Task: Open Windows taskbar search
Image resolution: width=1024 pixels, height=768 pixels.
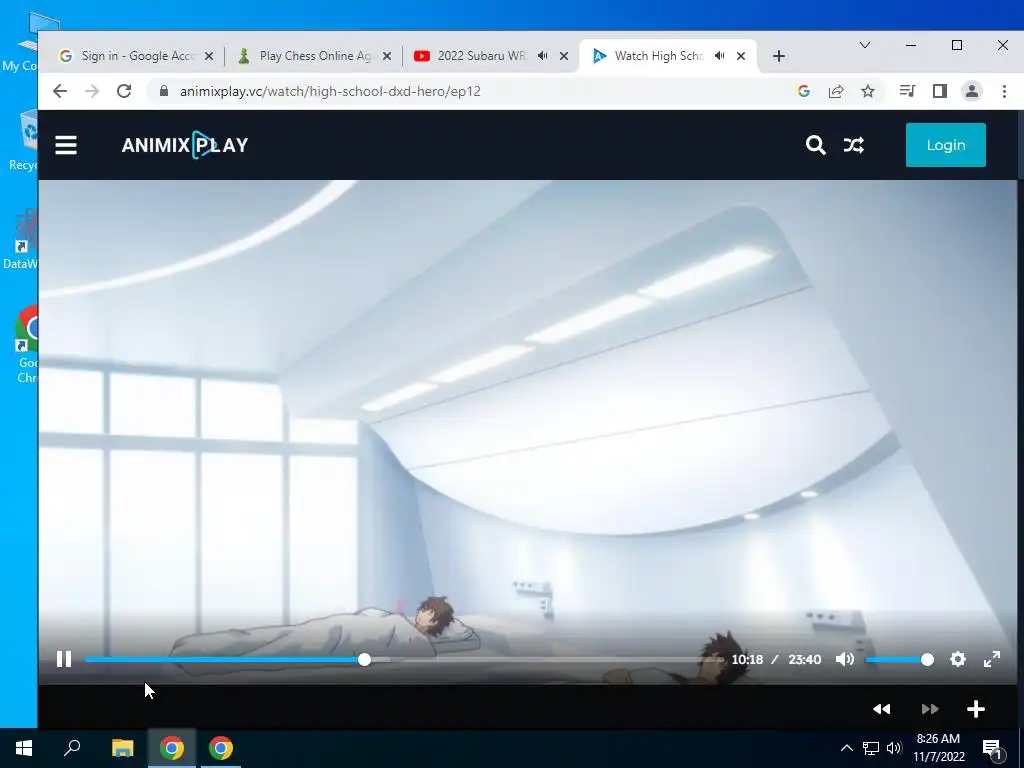Action: click(72, 748)
